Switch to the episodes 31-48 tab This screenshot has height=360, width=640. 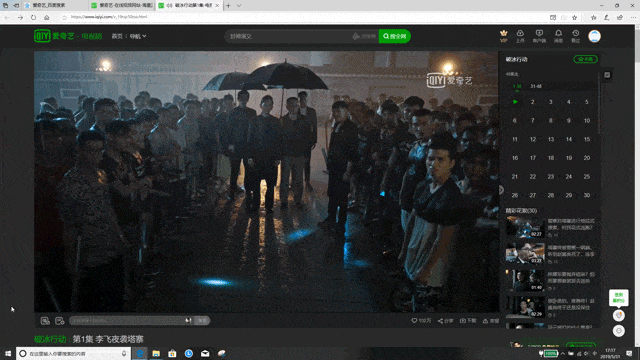pos(536,86)
